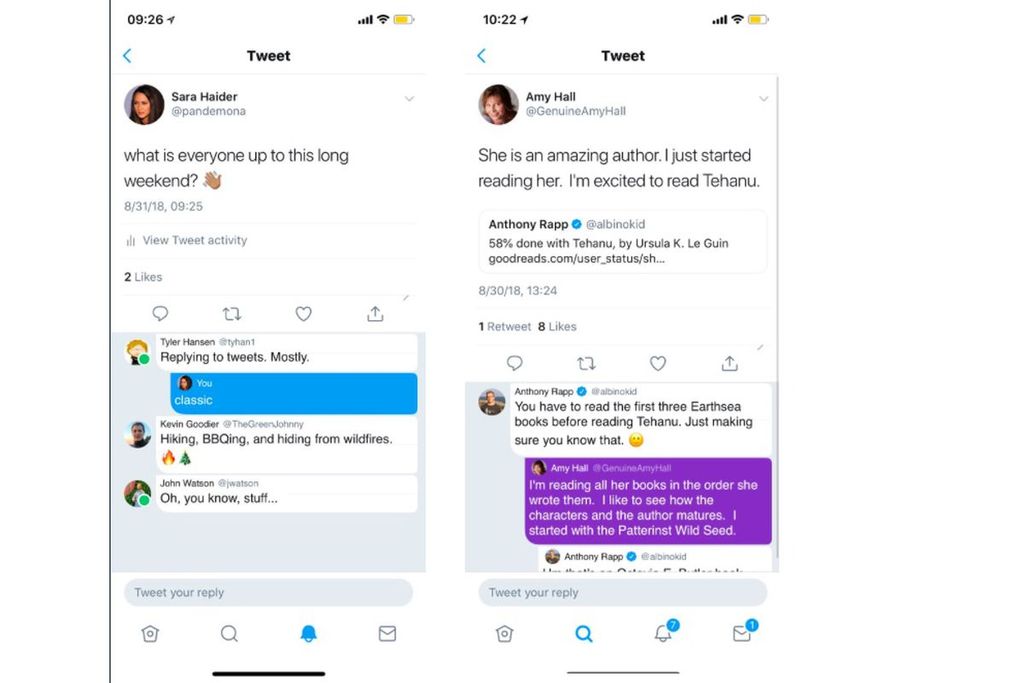This screenshot has height=683, width=1024.
Task: Open Search tab in left phone
Action: click(x=229, y=633)
